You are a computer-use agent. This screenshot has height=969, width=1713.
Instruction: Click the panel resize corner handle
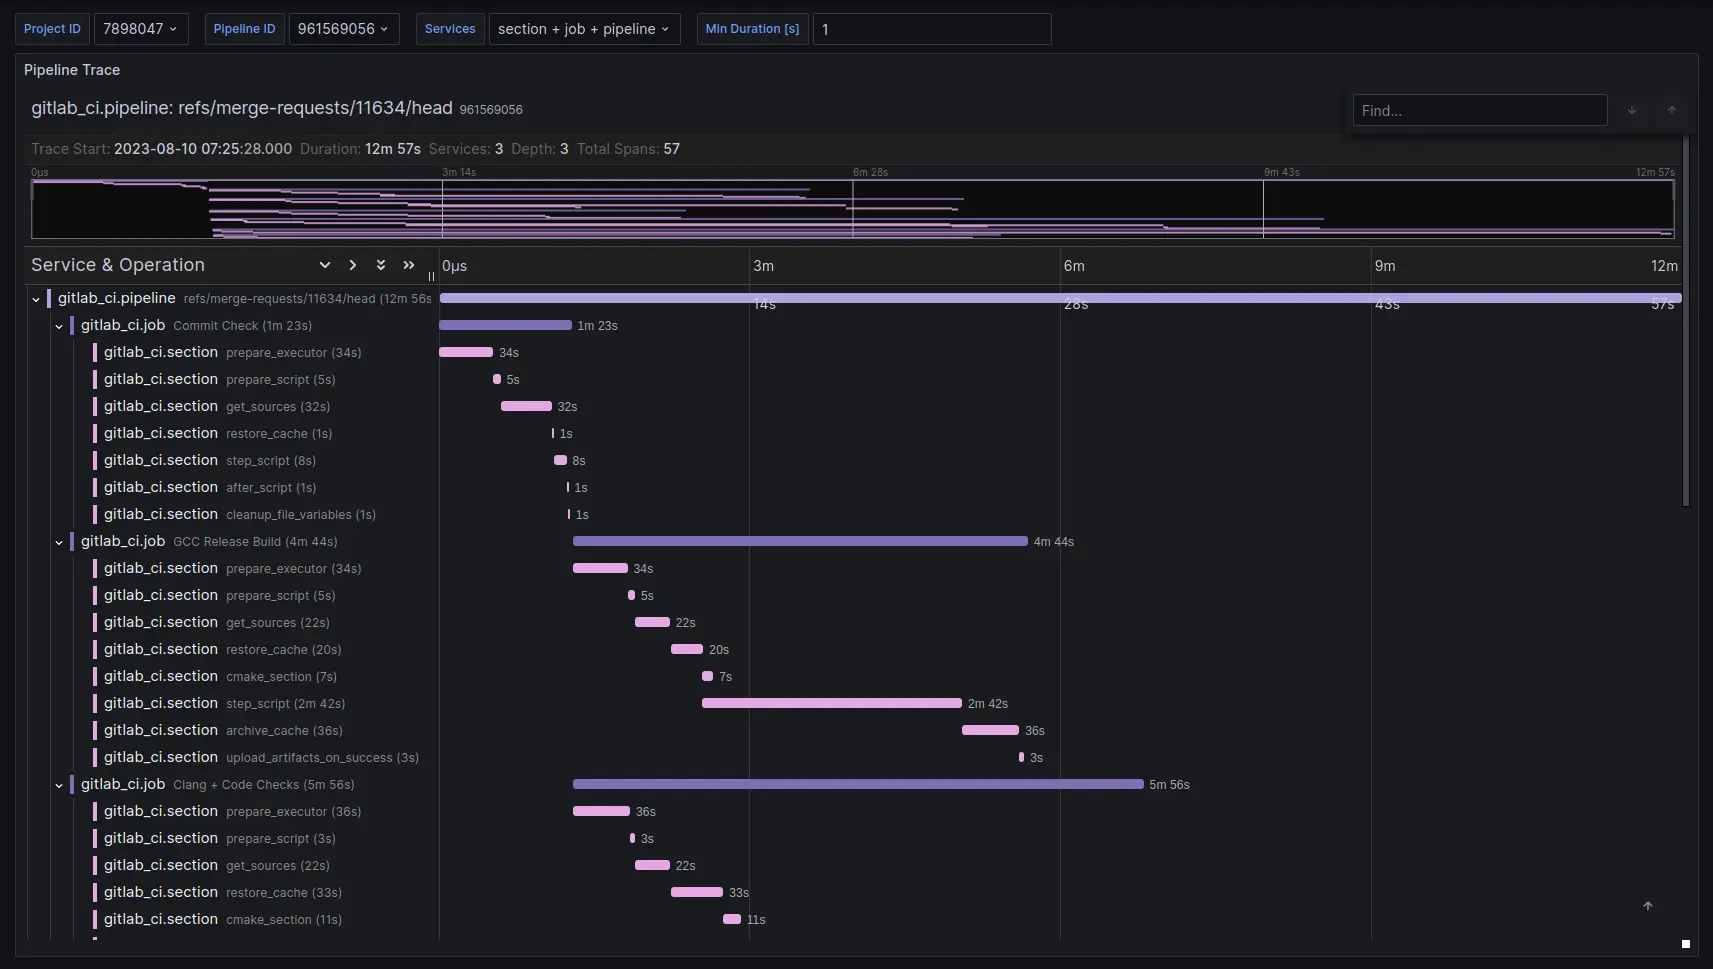[1686, 944]
